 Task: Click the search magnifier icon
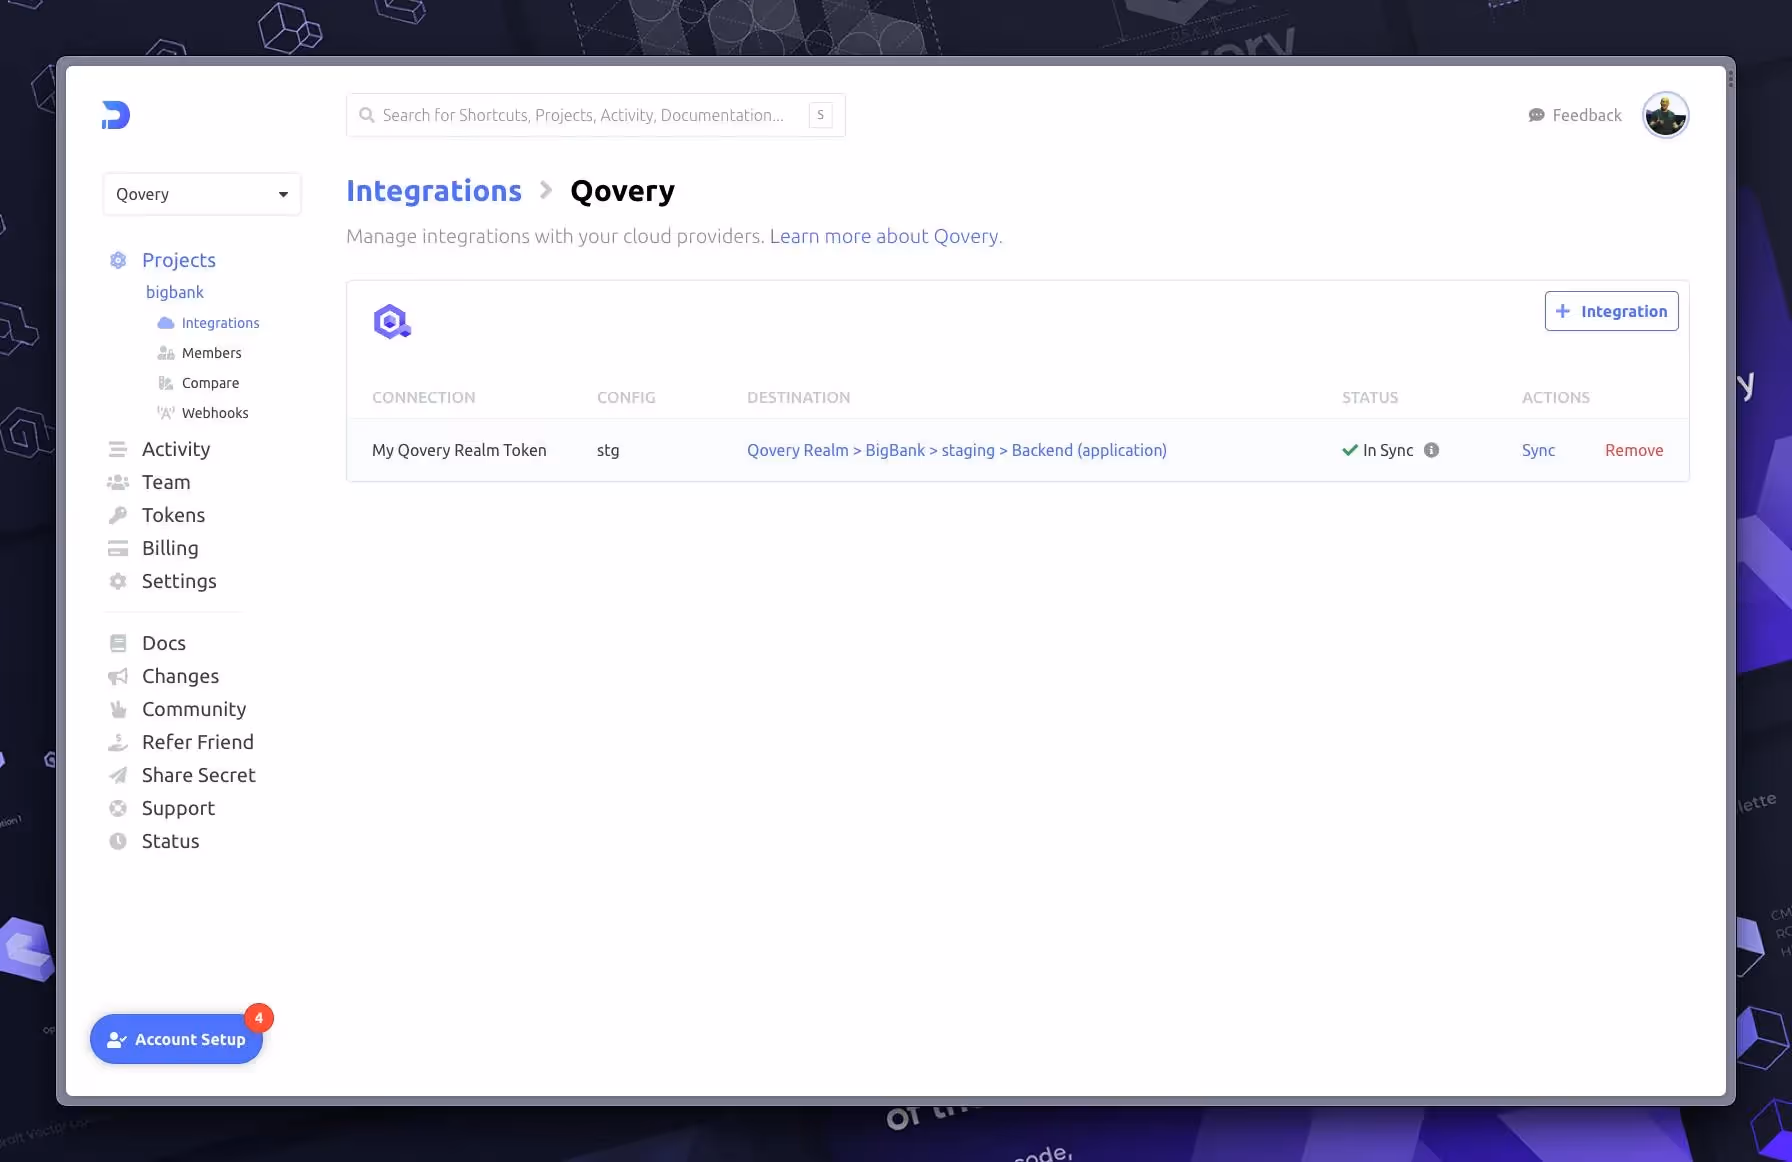[x=367, y=115]
